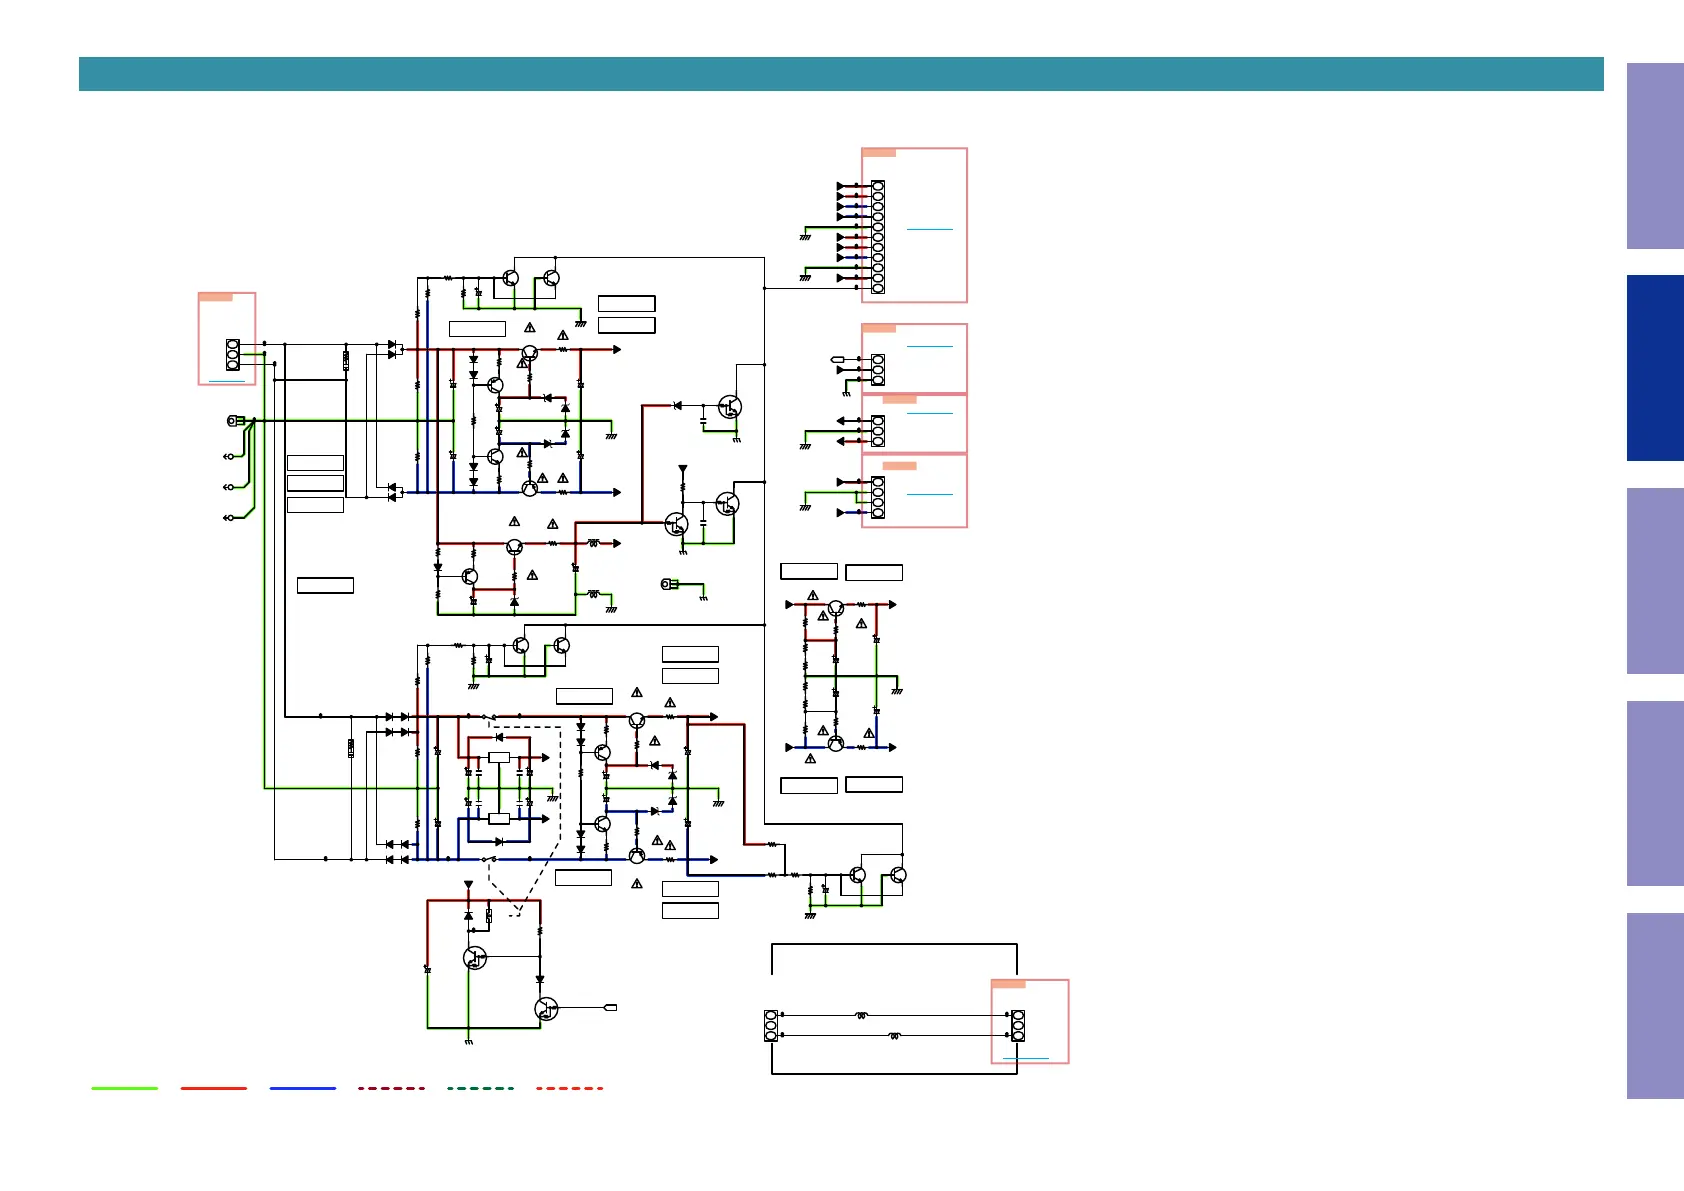Click the four-pin connector symbol

coord(878,497)
